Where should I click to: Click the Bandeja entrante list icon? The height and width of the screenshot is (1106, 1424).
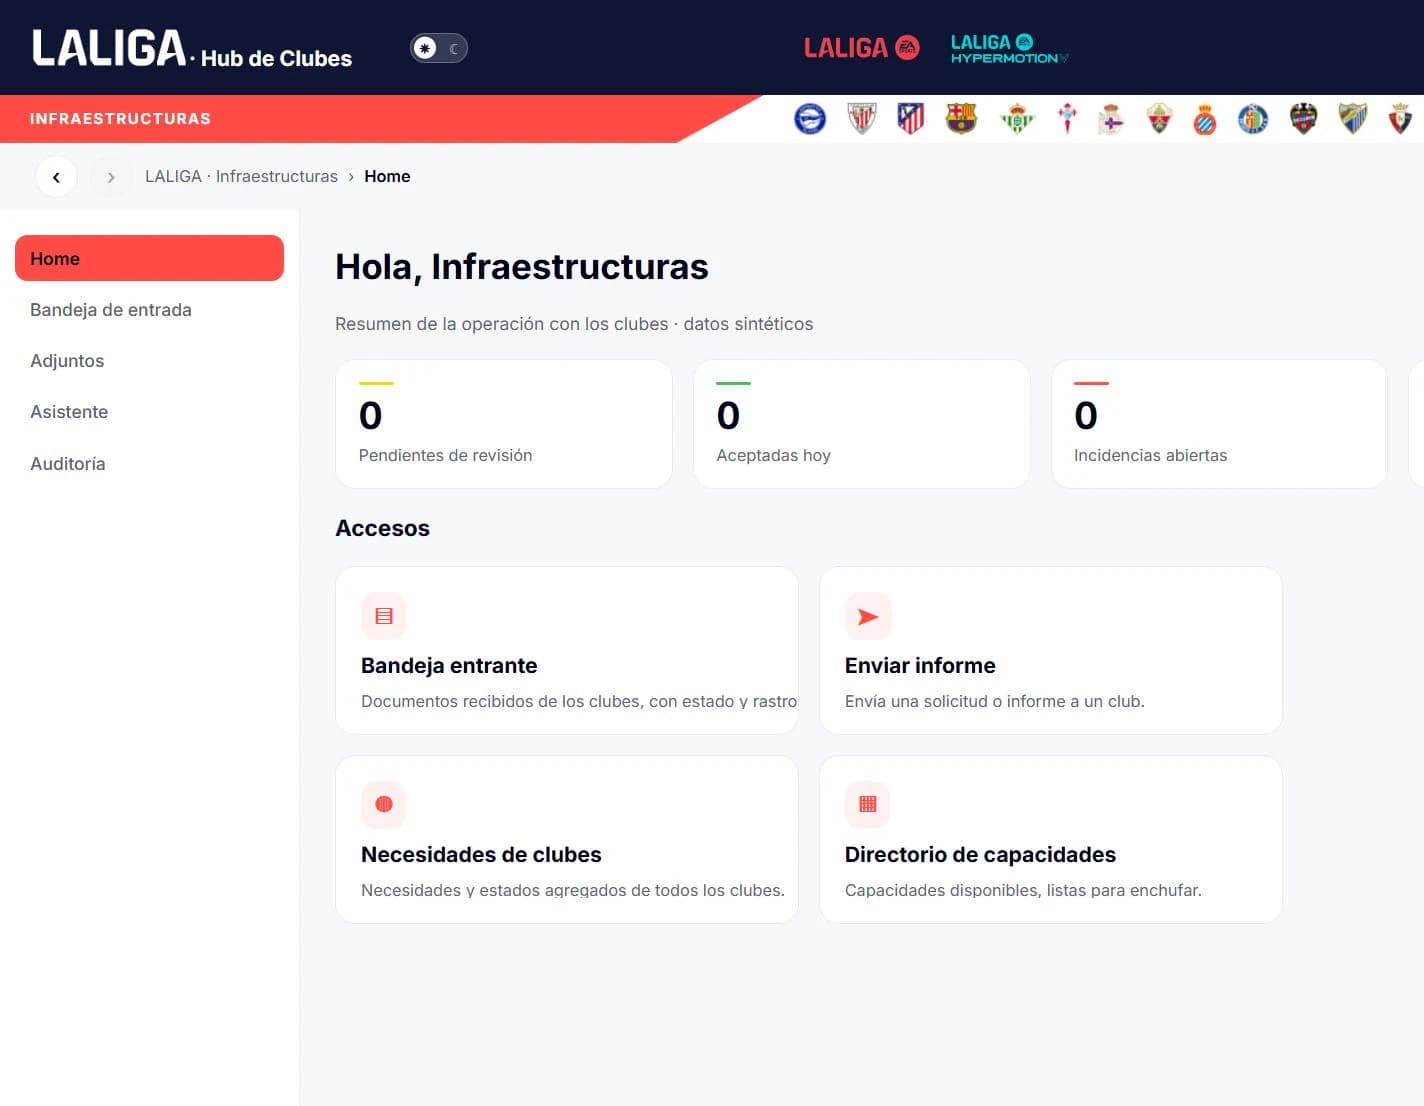[384, 616]
